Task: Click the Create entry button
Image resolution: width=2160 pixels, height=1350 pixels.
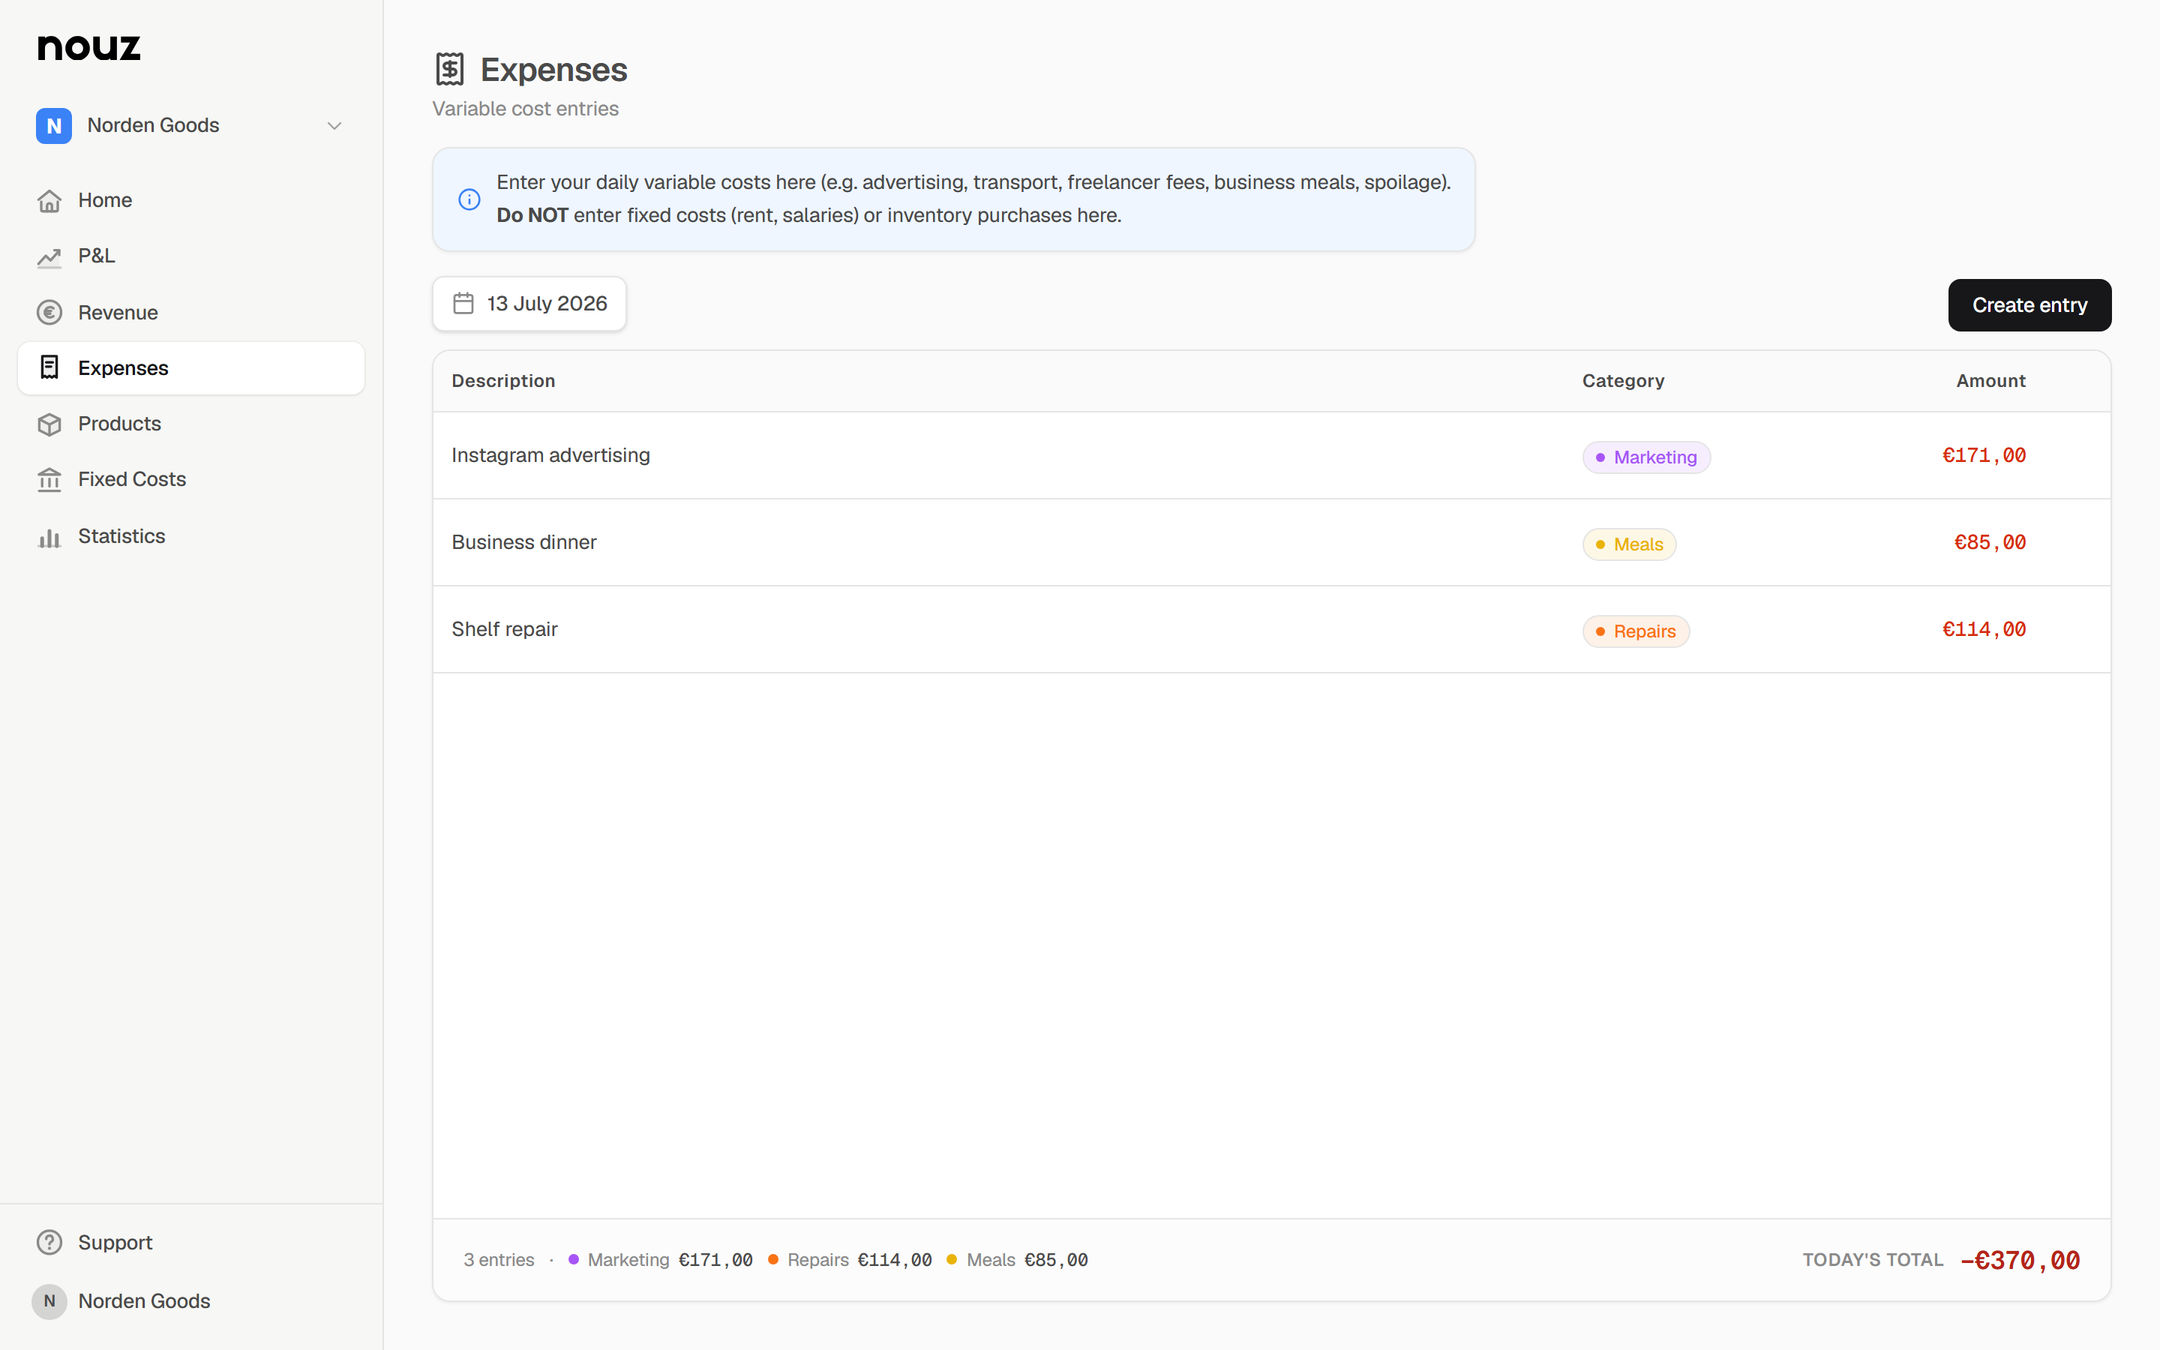Action: pyautogui.click(x=2029, y=305)
